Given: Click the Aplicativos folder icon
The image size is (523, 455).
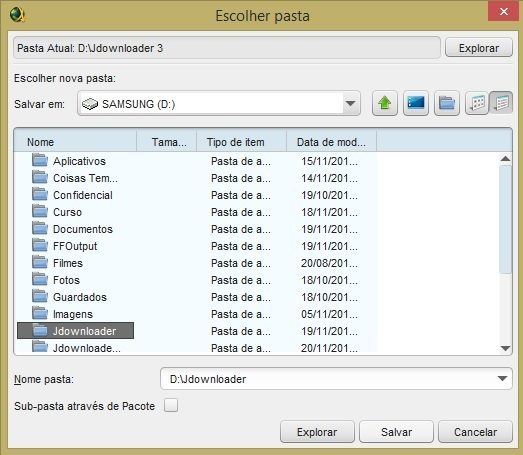Looking at the screenshot, I should (40, 160).
